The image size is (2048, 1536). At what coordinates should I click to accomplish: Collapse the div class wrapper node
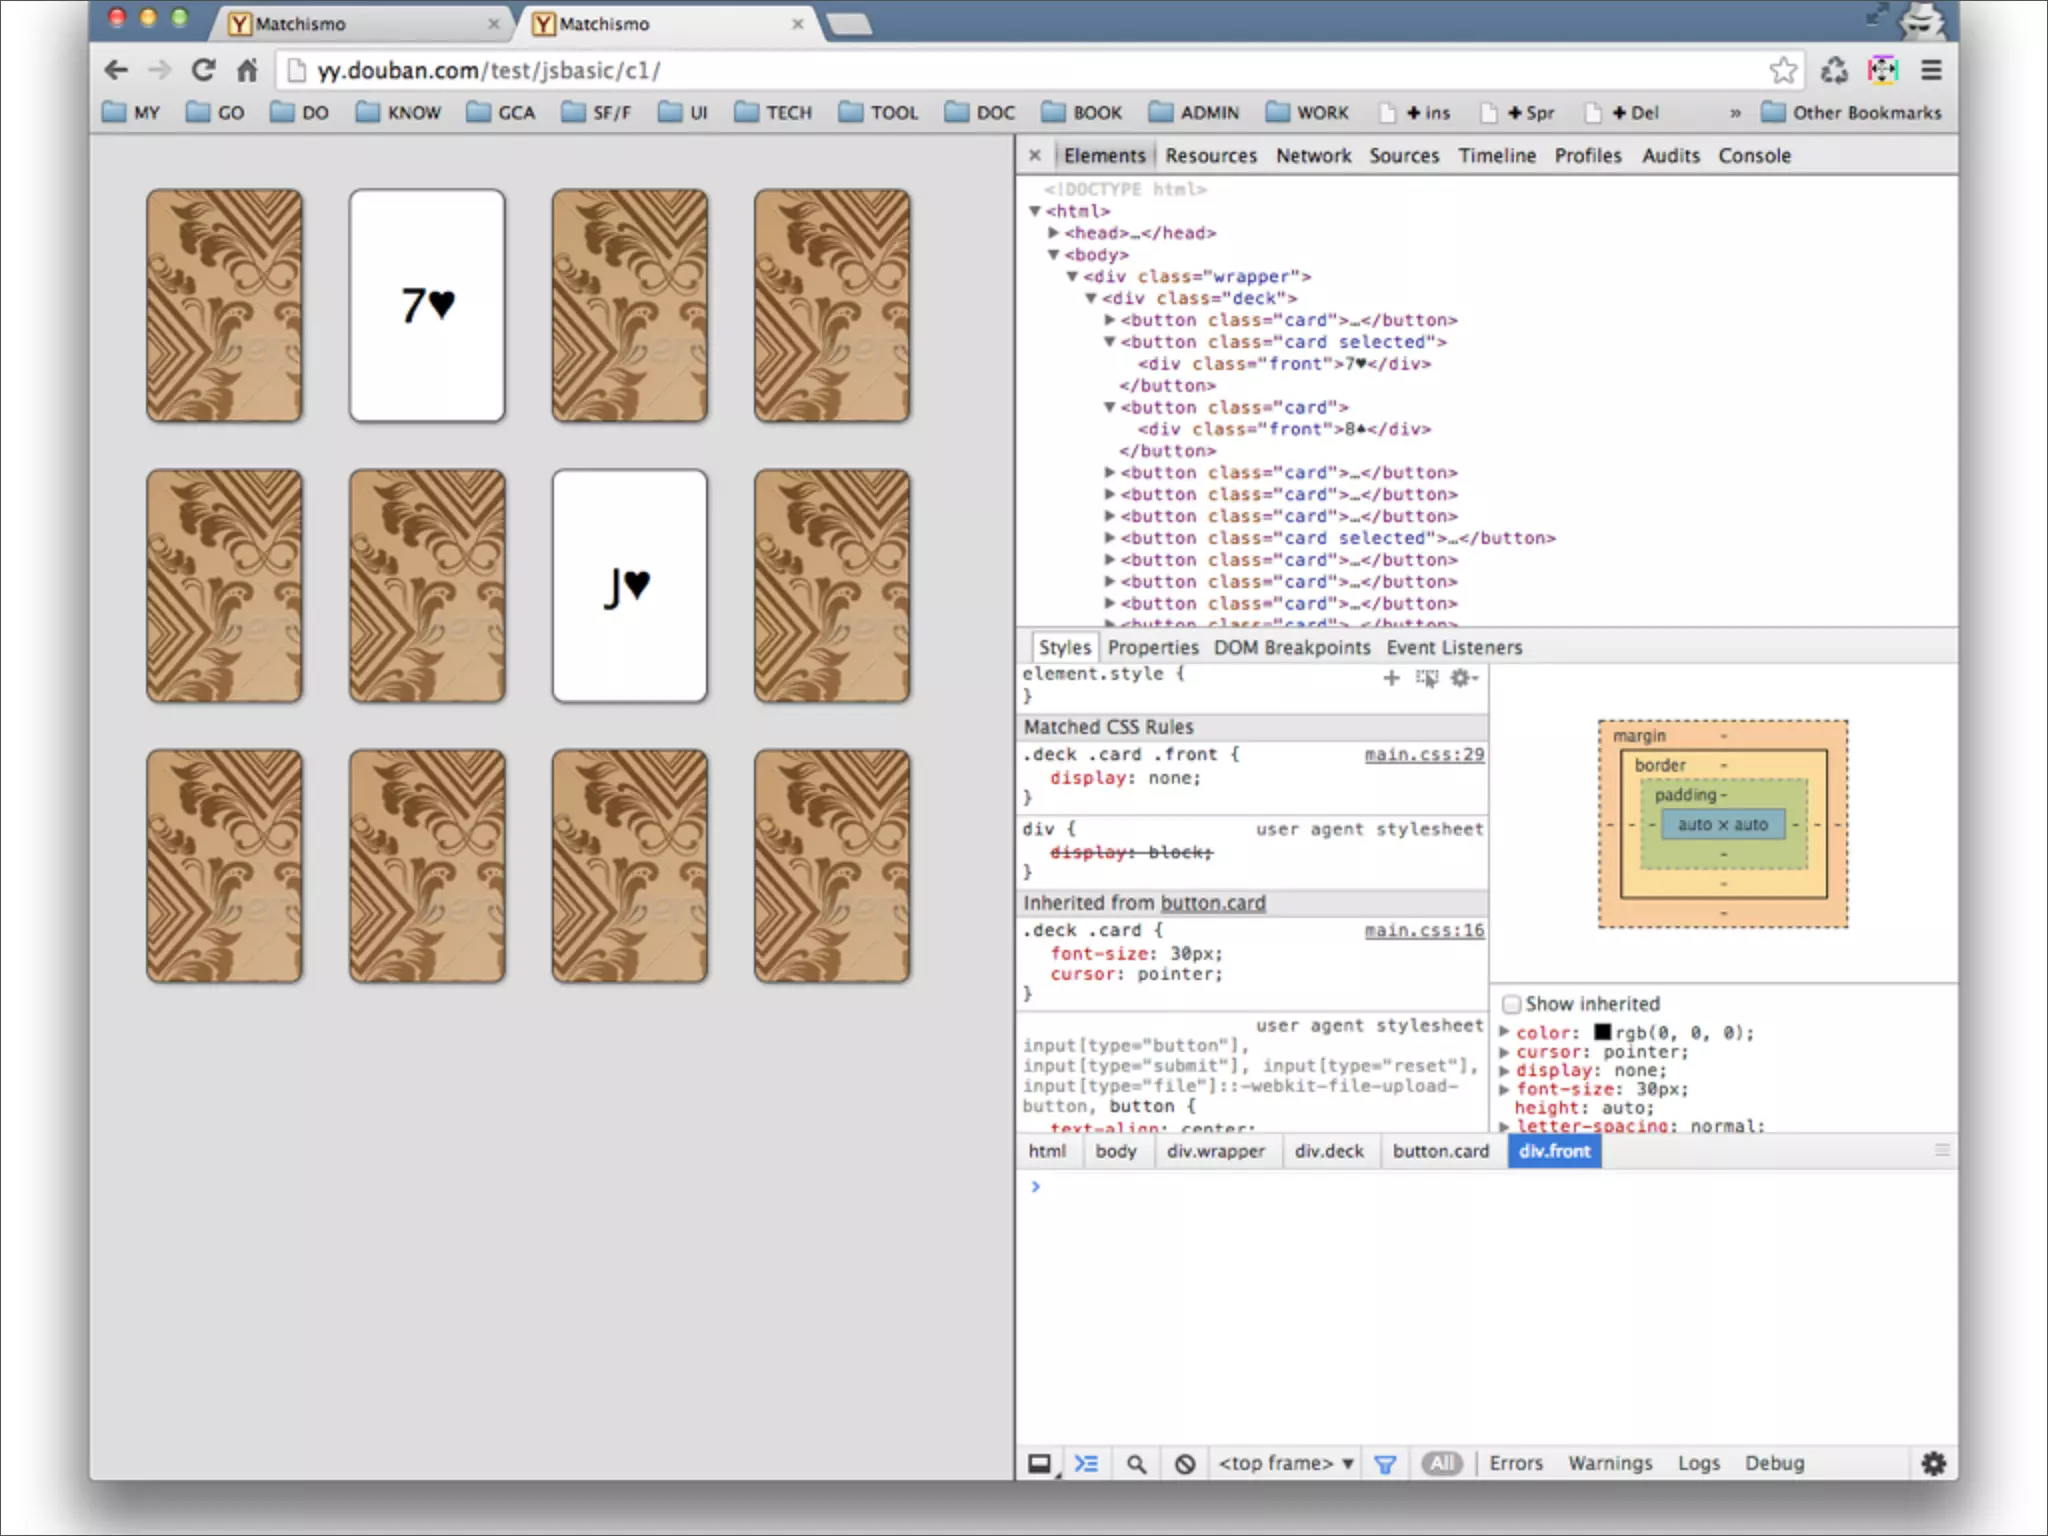tap(1072, 277)
